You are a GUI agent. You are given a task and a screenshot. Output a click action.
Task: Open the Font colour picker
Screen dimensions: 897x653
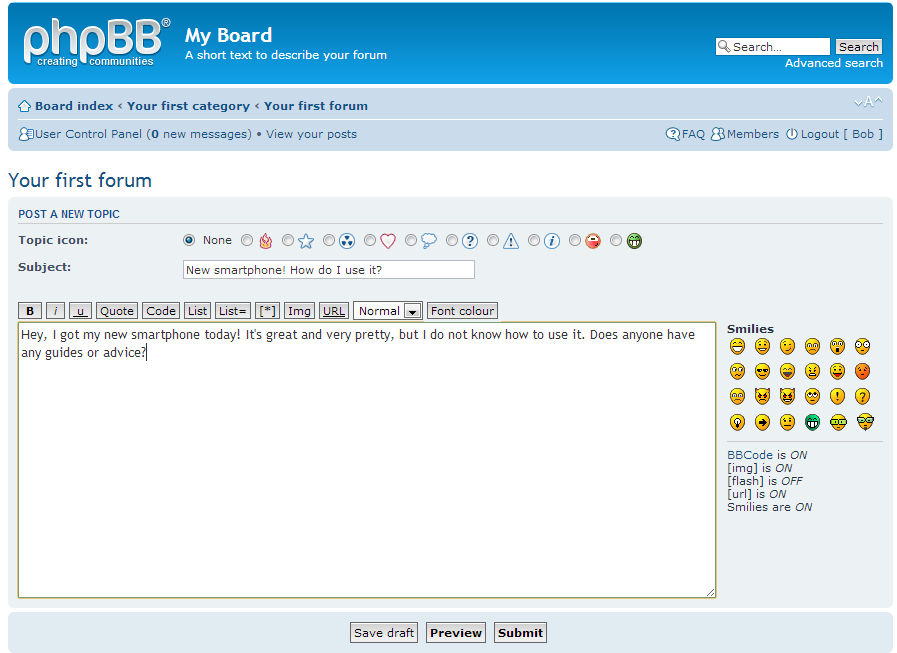pyautogui.click(x=462, y=310)
